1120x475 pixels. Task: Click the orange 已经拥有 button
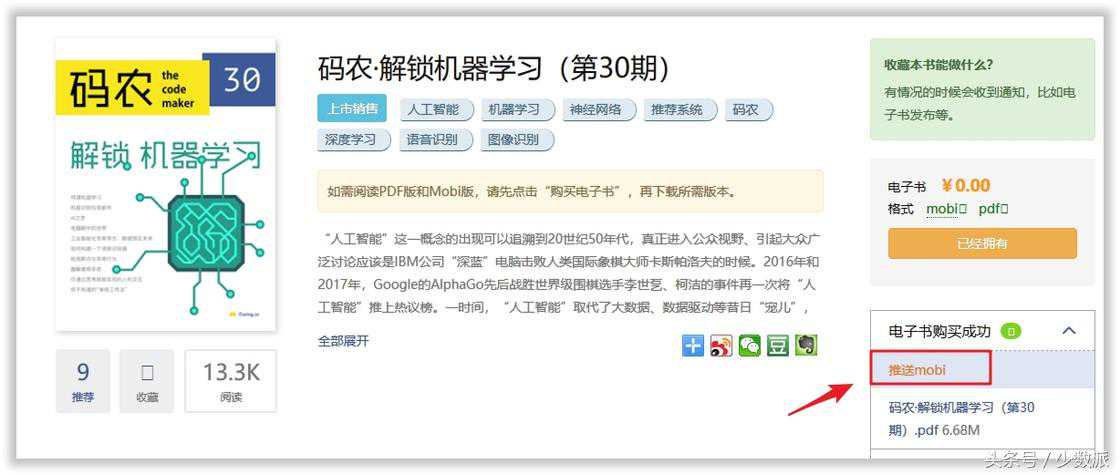pos(982,244)
